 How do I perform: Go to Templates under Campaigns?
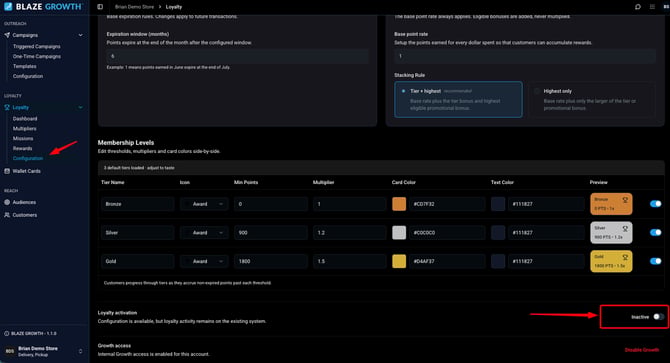[x=24, y=66]
